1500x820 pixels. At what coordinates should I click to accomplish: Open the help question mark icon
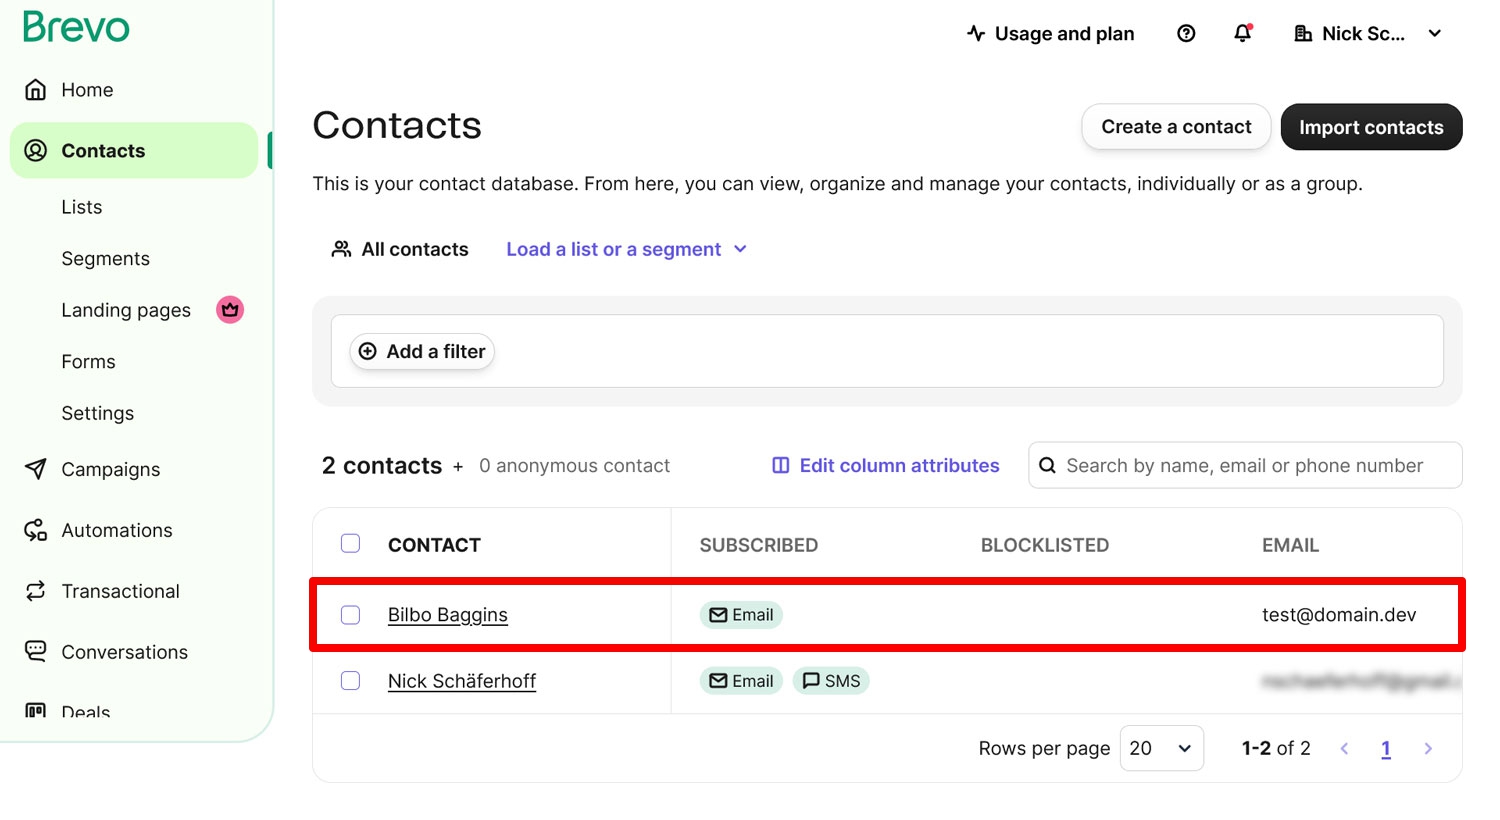click(x=1186, y=34)
